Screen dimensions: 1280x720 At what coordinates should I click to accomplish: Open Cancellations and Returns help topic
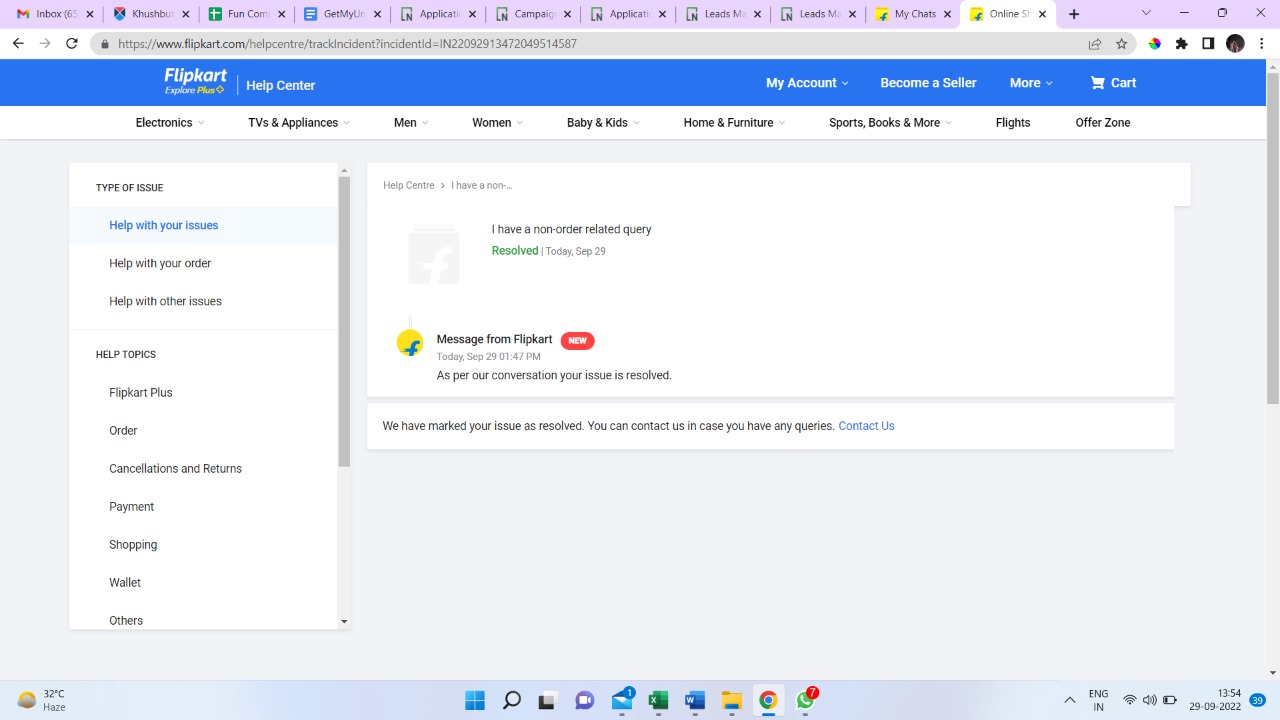(x=175, y=469)
